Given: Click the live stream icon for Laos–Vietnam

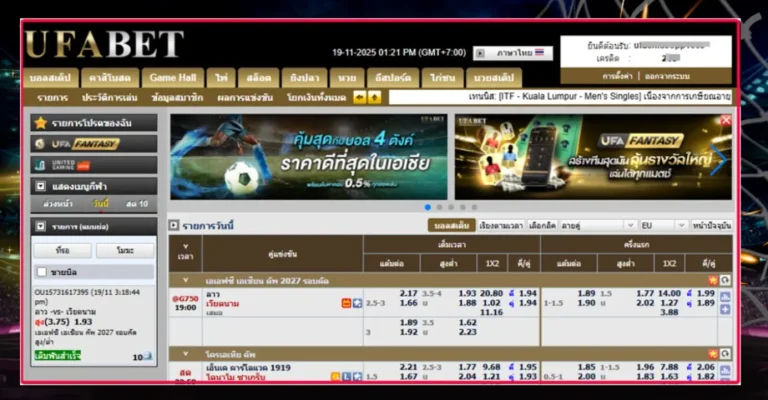Looking at the screenshot, I should point(346,303).
